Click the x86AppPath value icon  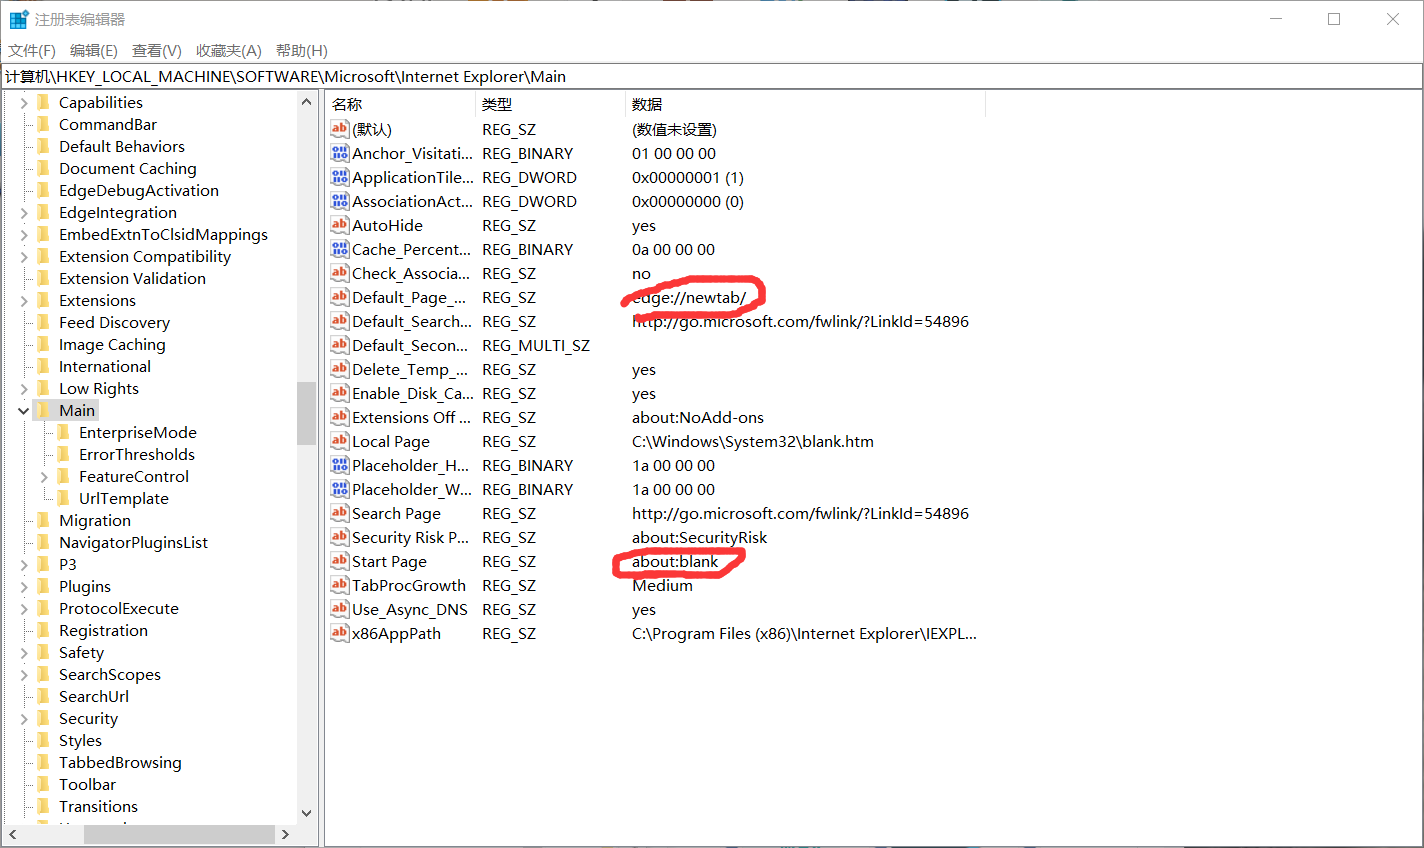[x=340, y=633]
